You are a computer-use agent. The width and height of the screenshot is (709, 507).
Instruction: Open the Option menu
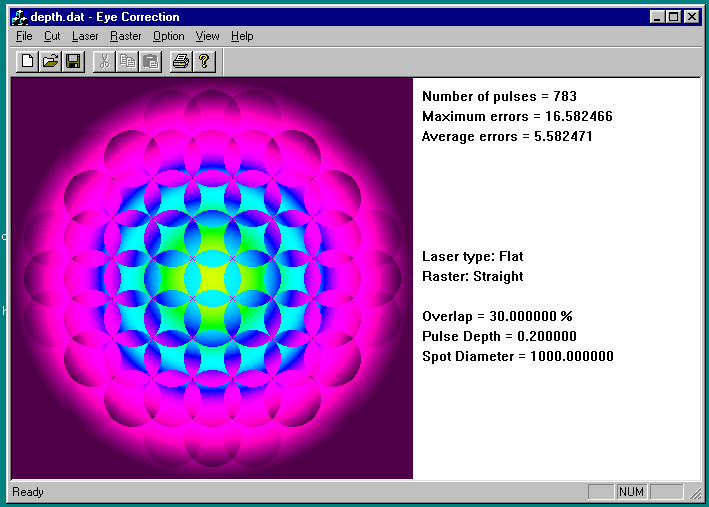pyautogui.click(x=169, y=36)
